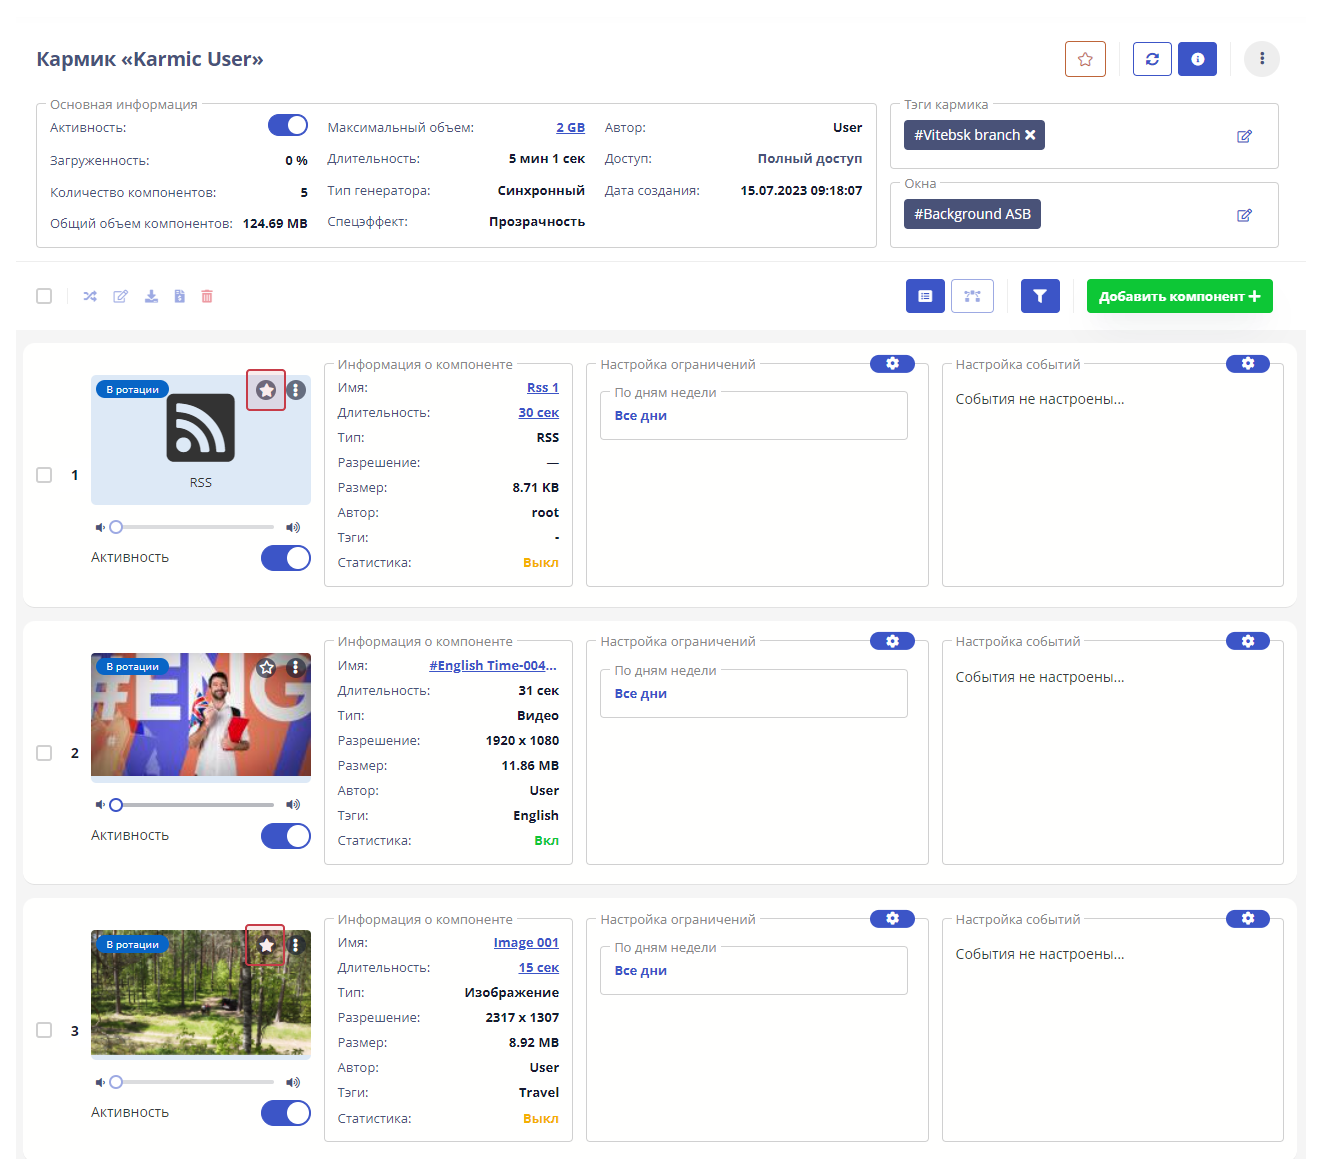Click the download icon in toolbar
1322x1159 pixels.
pyautogui.click(x=151, y=296)
